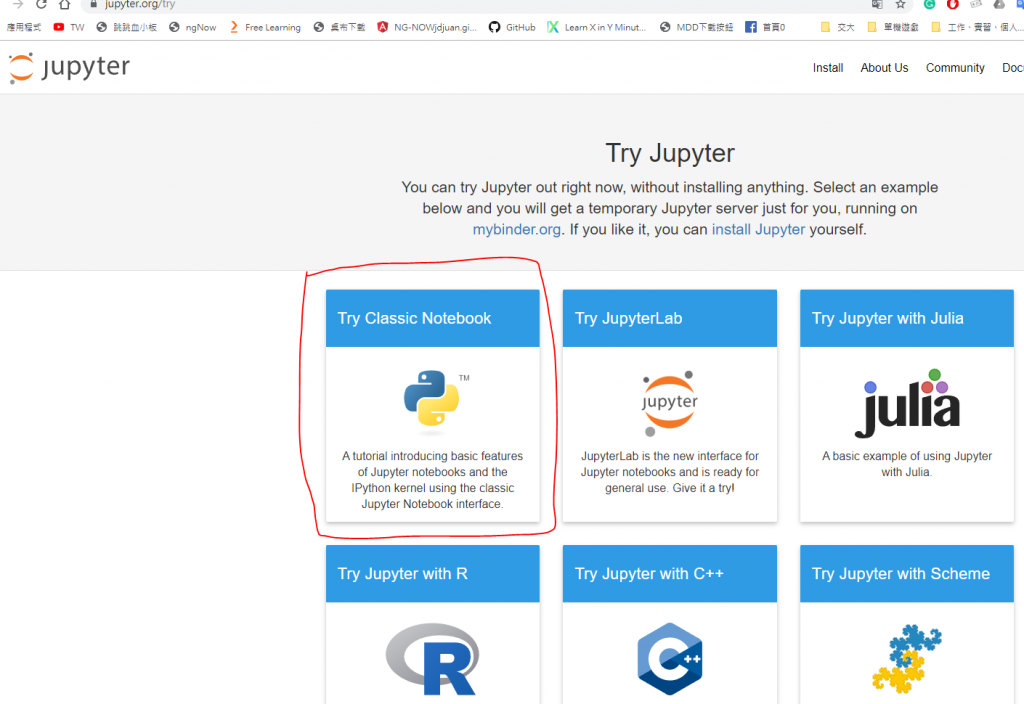1024x704 pixels.
Task: Click the Julia logo image
Action: [x=907, y=404]
